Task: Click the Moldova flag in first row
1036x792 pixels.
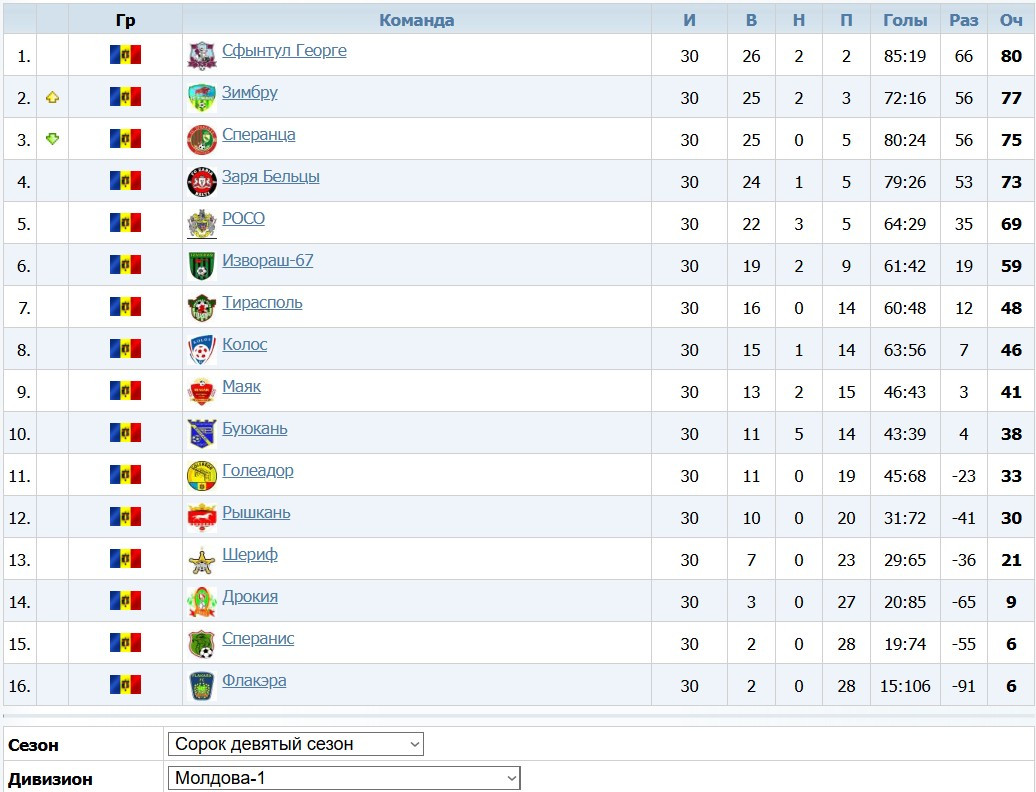Action: click(x=126, y=54)
